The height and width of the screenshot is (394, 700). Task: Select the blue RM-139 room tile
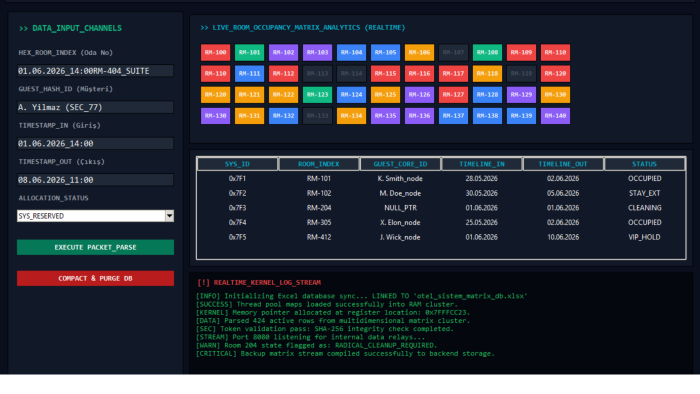click(x=521, y=116)
